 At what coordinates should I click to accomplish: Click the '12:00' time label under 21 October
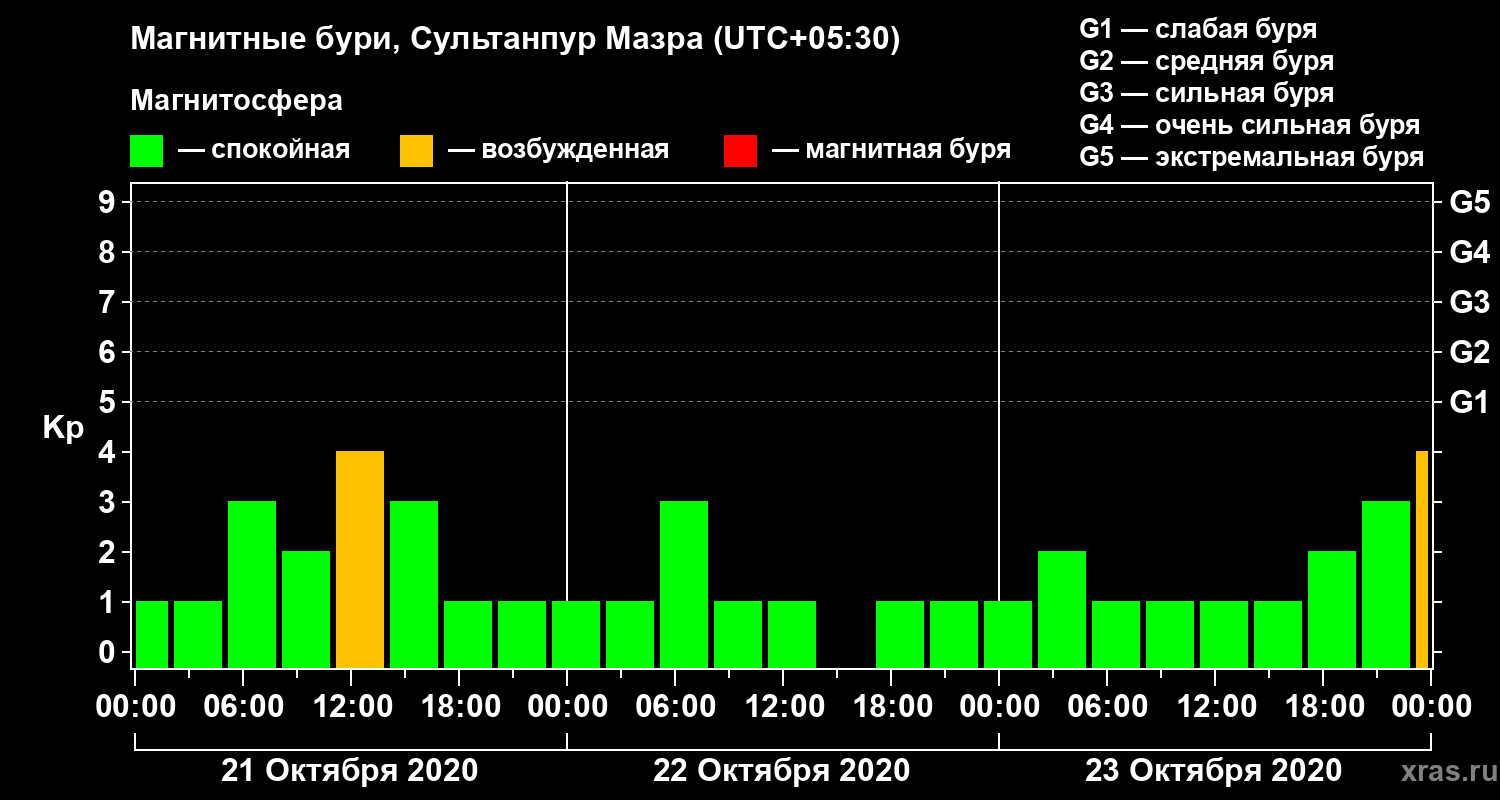point(352,707)
